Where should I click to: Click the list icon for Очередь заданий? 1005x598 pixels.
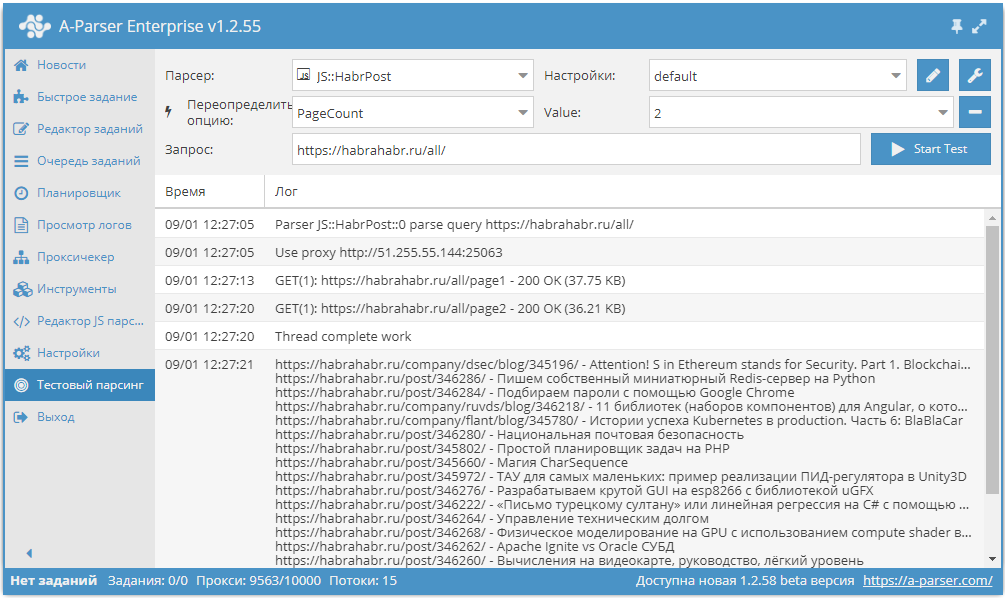point(21,161)
